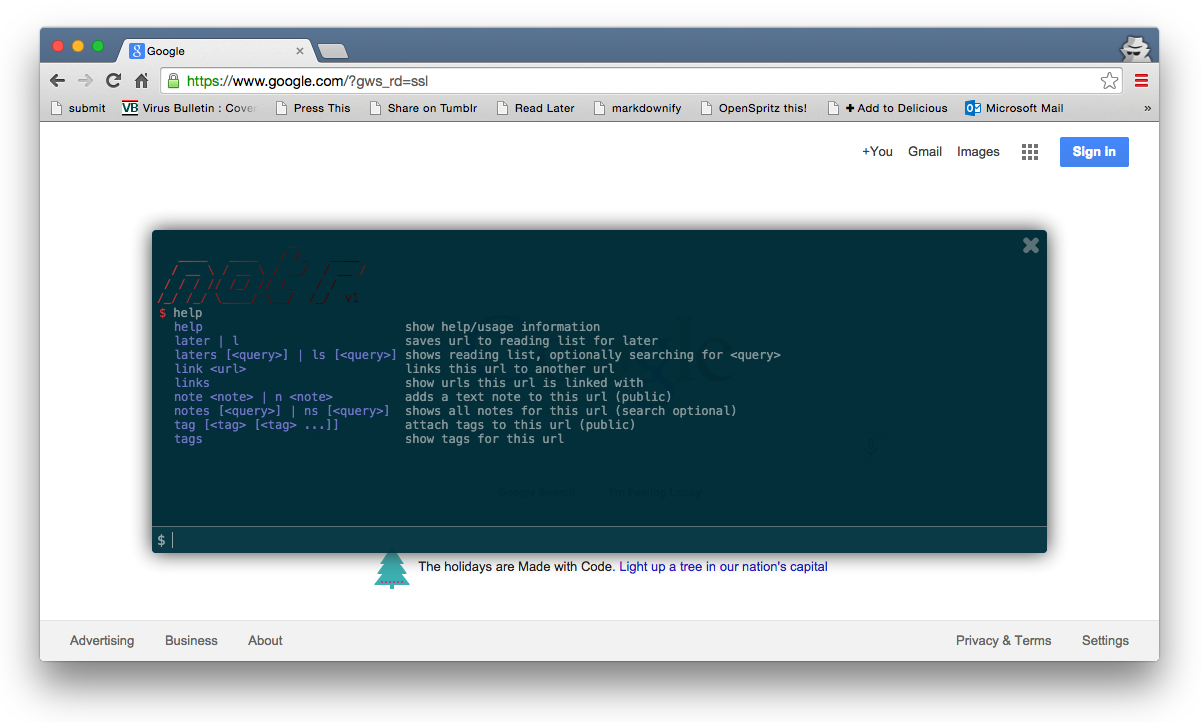Screen dimensions: 1201x722
Task: Click the 'later | l' command text
Action: pyautogui.click(x=207, y=341)
